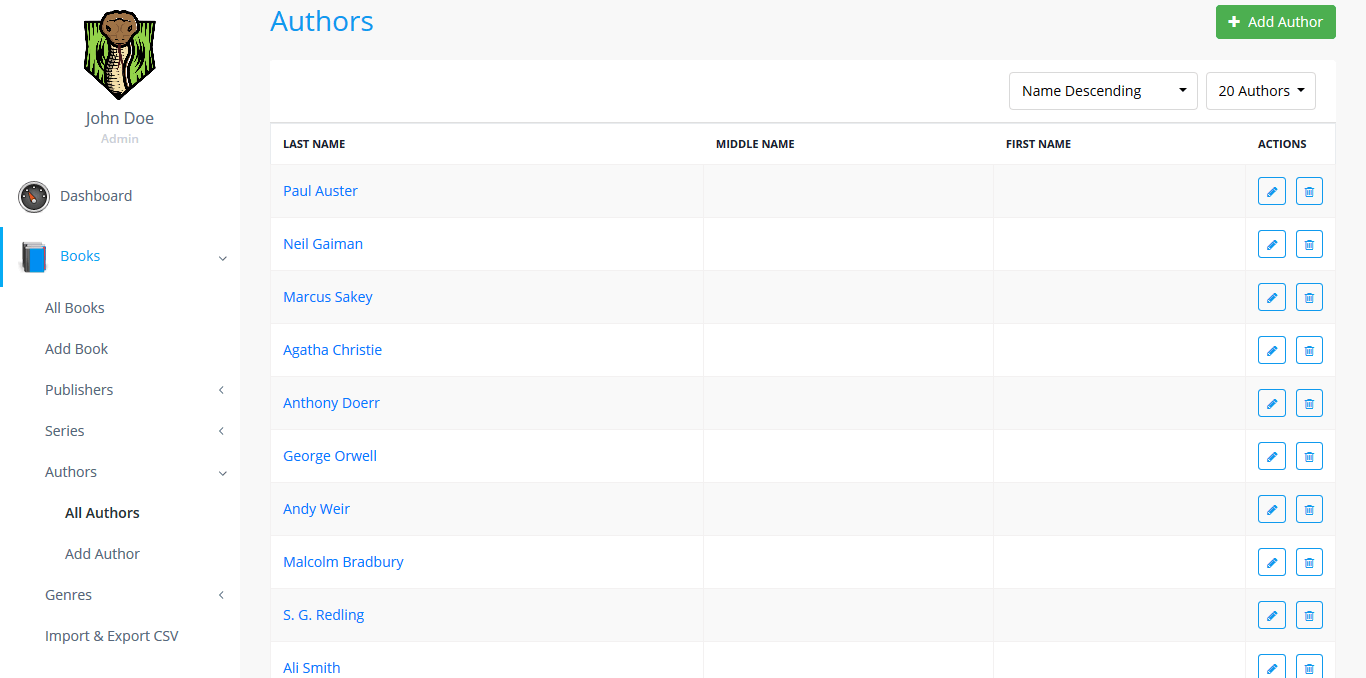1366x678 pixels.
Task: Edit Marcus Sakey using the pencil icon
Action: coord(1271,297)
